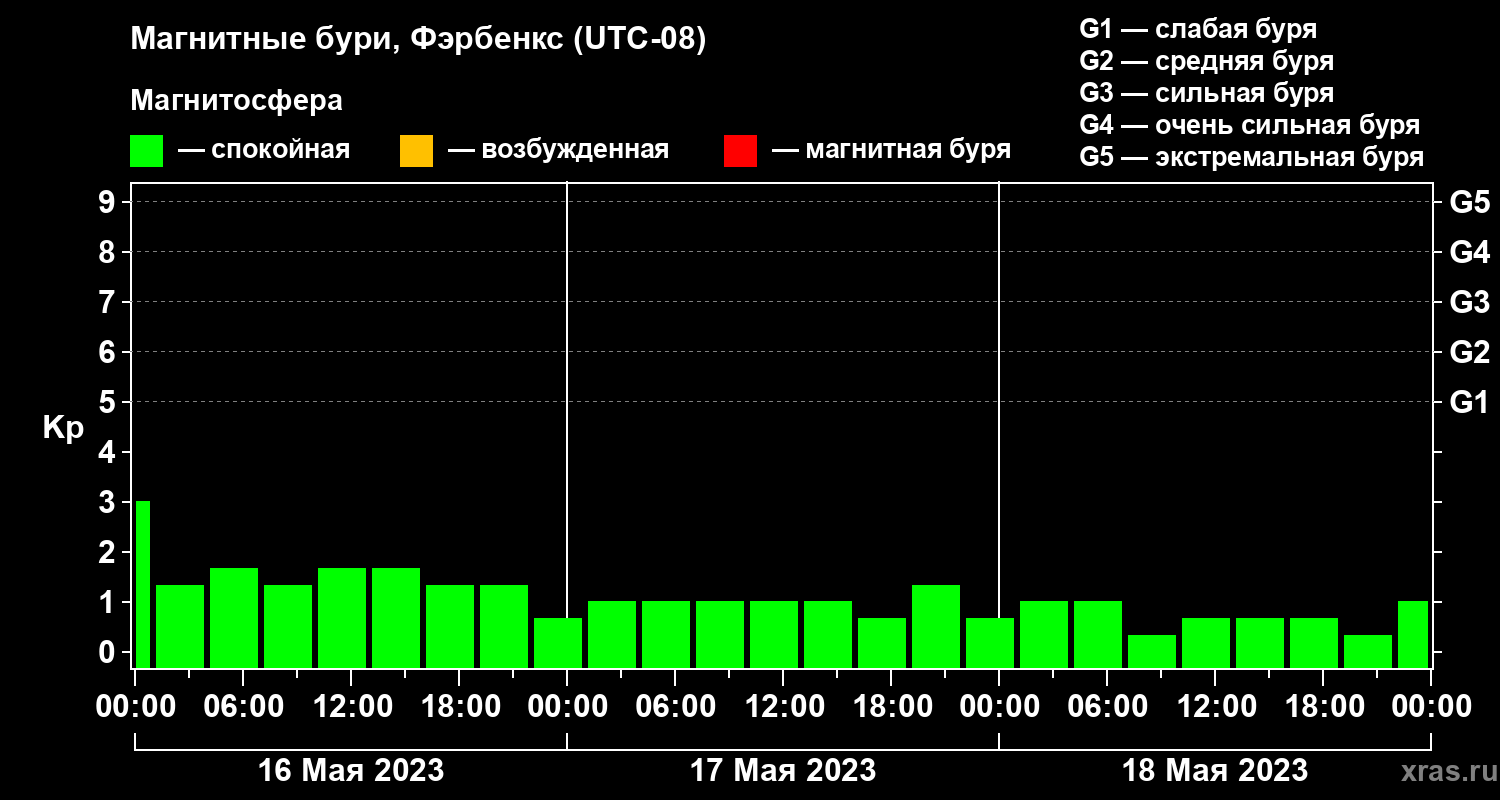Click the '06:00' time label under 17 May
The width and height of the screenshot is (1500, 800).
[x=675, y=706]
